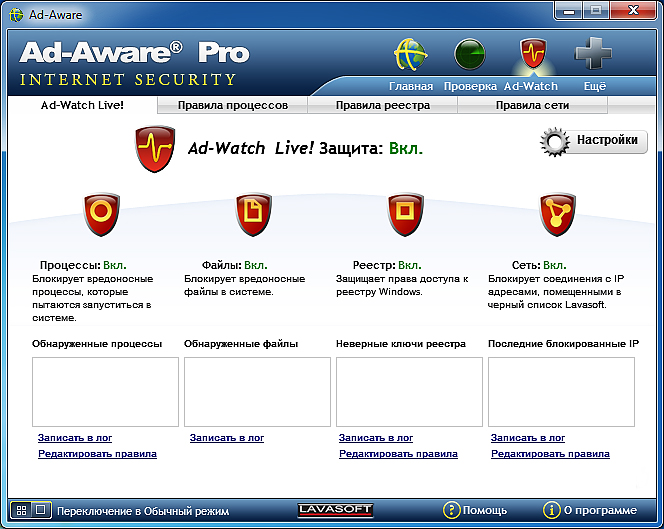This screenshot has width=664, height=529.
Task: Click the large Ad-Watch Live shield icon
Action: tap(155, 148)
